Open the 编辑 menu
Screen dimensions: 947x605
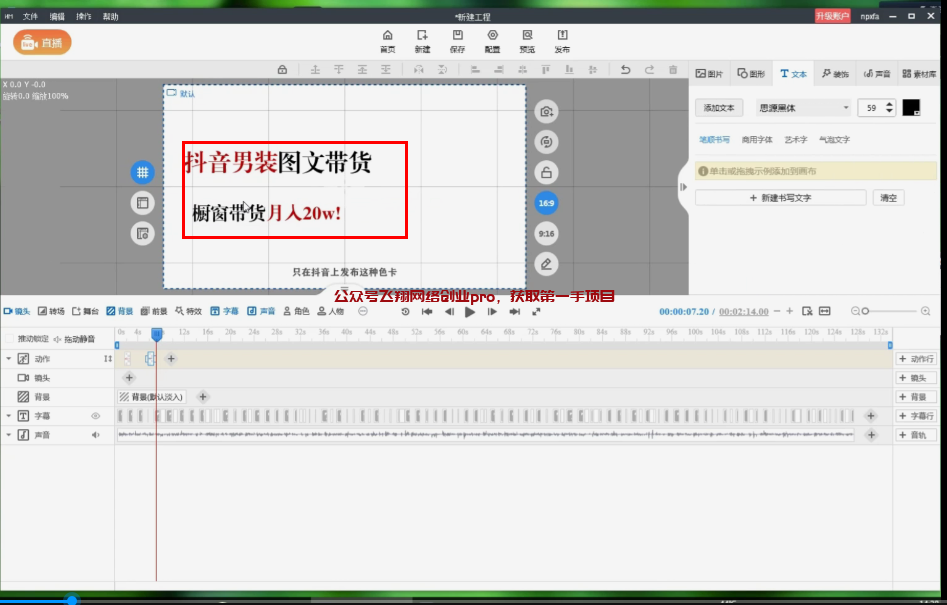(x=57, y=17)
